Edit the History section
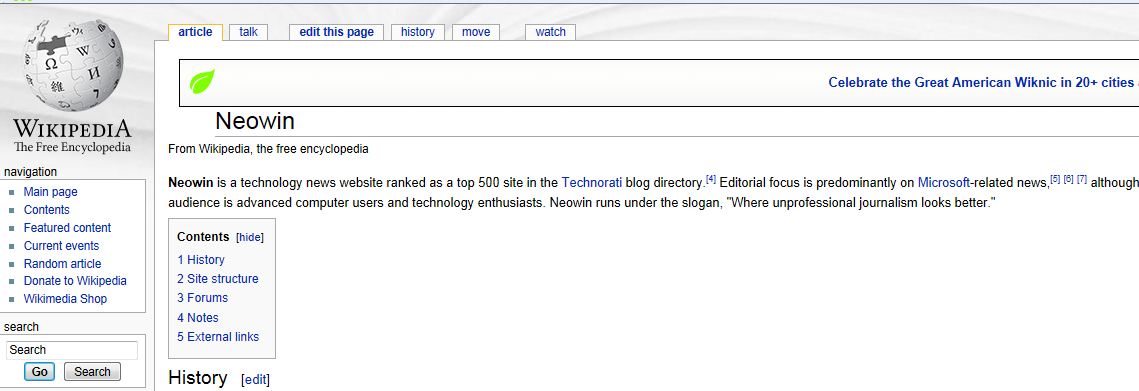This screenshot has height=391, width=1139. 255,379
